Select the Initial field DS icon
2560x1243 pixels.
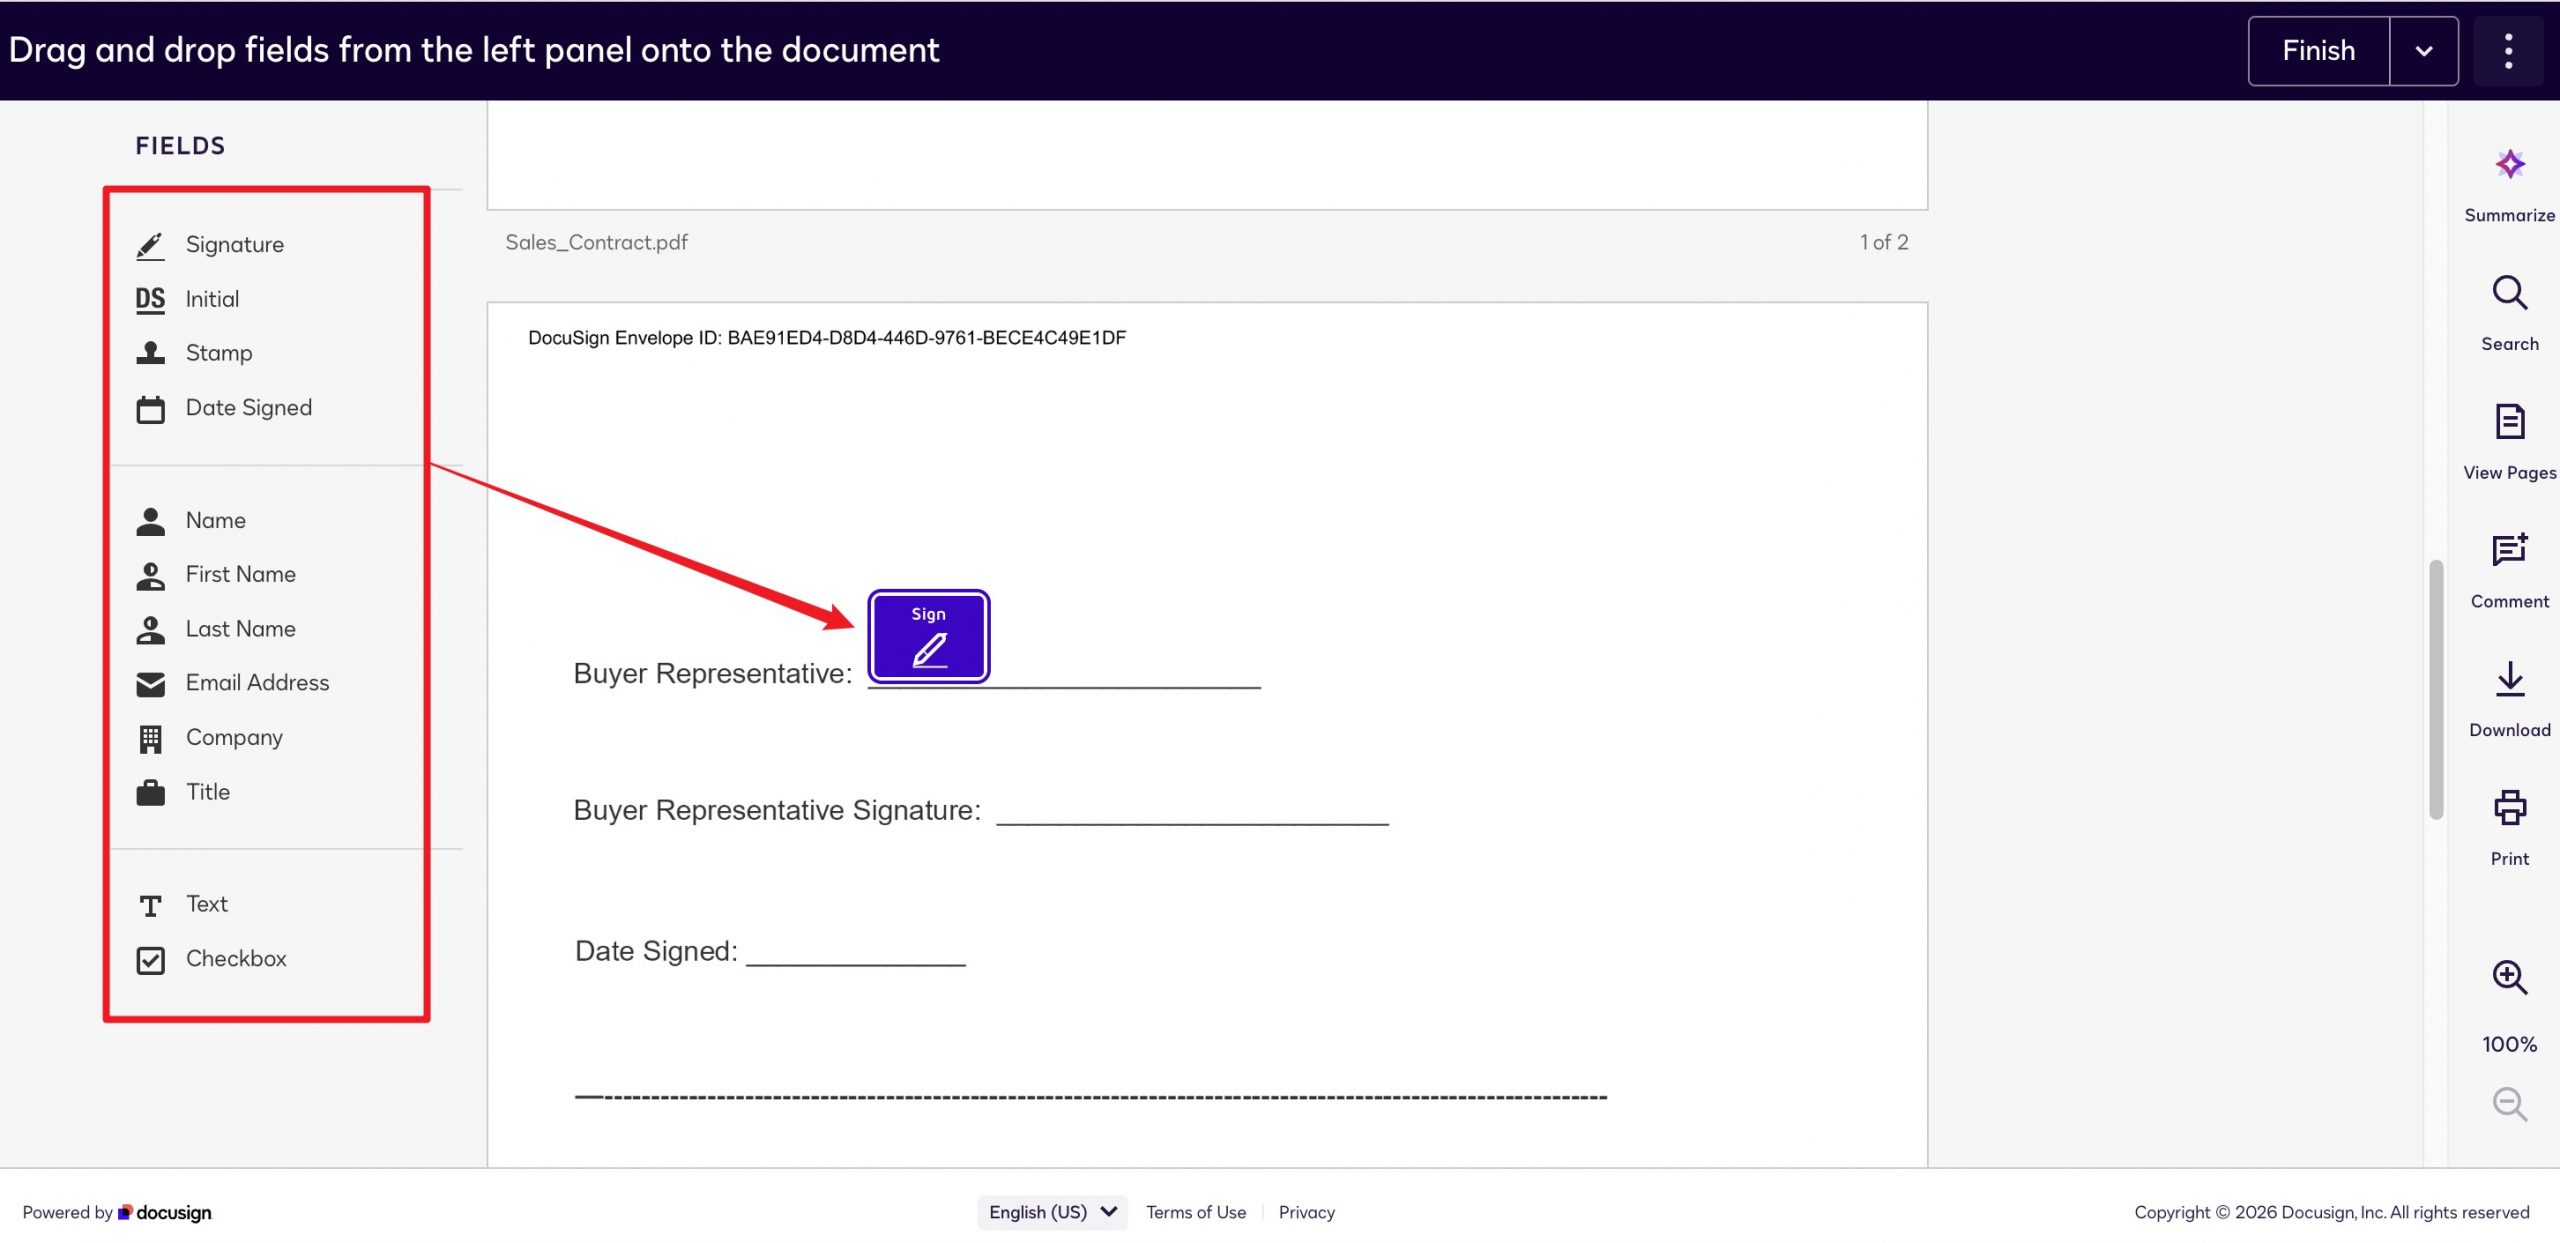[150, 299]
